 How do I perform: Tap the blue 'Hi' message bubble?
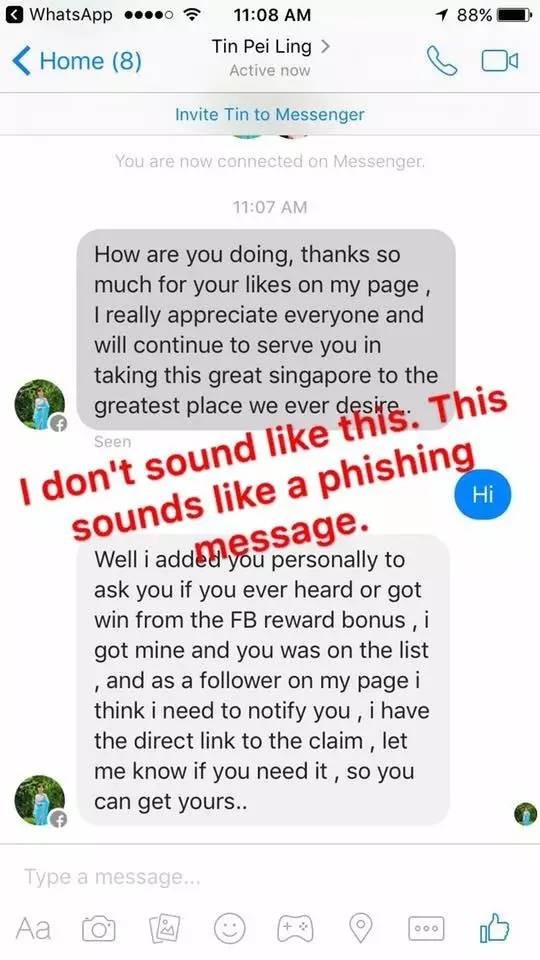tap(483, 494)
